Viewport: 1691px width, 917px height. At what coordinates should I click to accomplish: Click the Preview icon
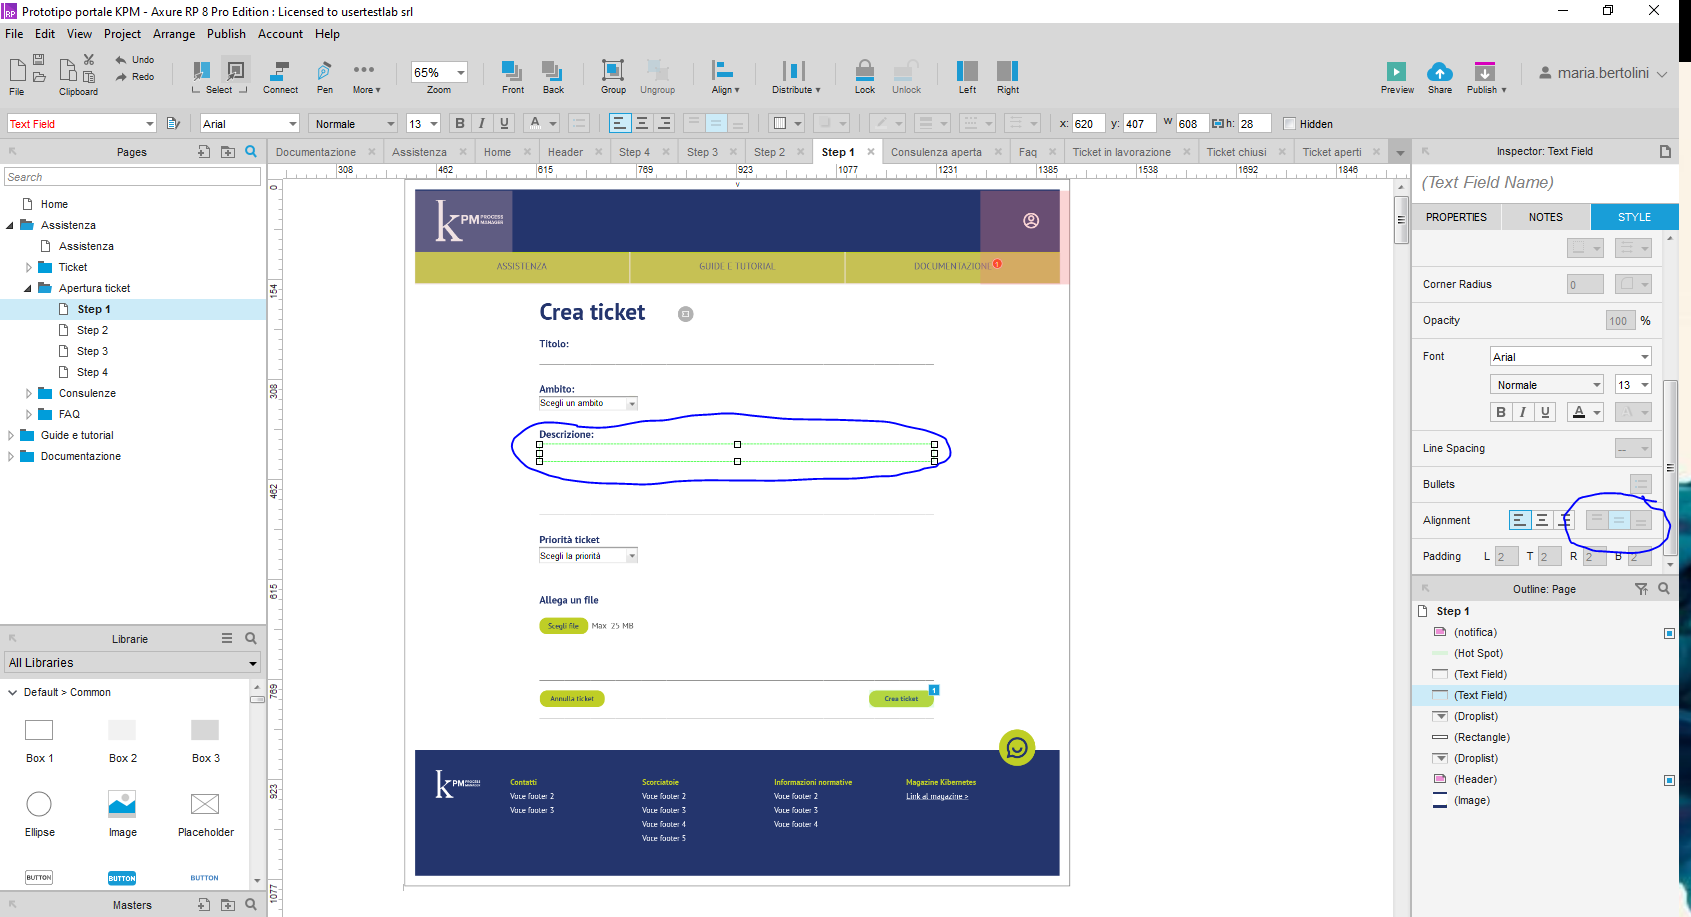(1396, 70)
